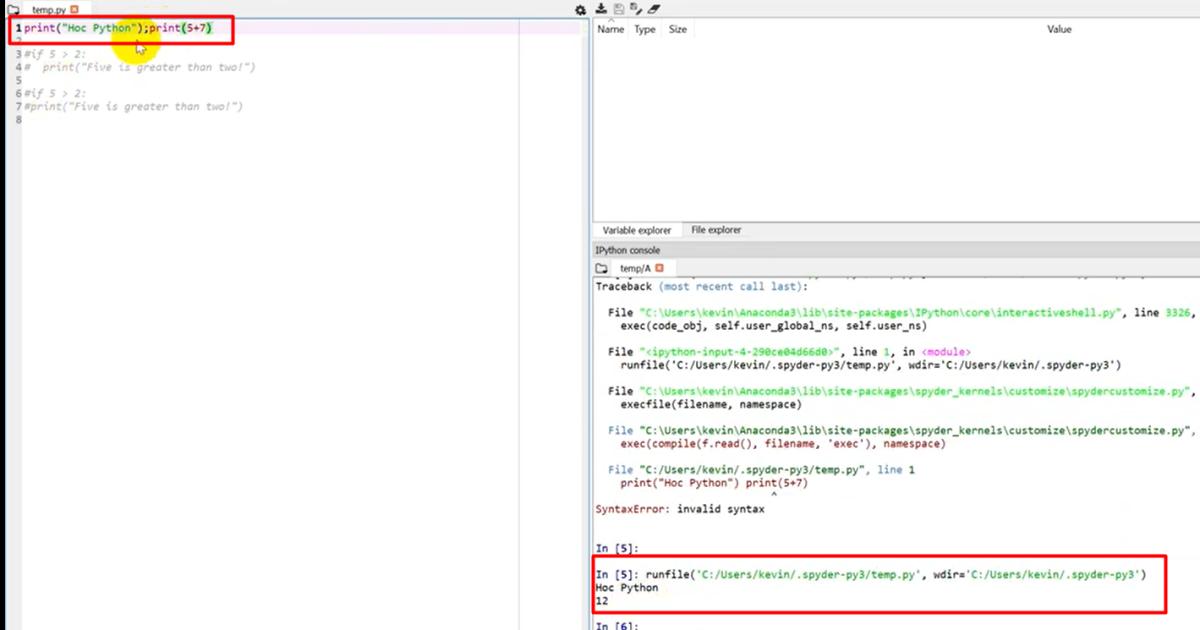Select the Variable explorer tab
Image resolution: width=1200 pixels, height=630 pixels.
point(636,230)
